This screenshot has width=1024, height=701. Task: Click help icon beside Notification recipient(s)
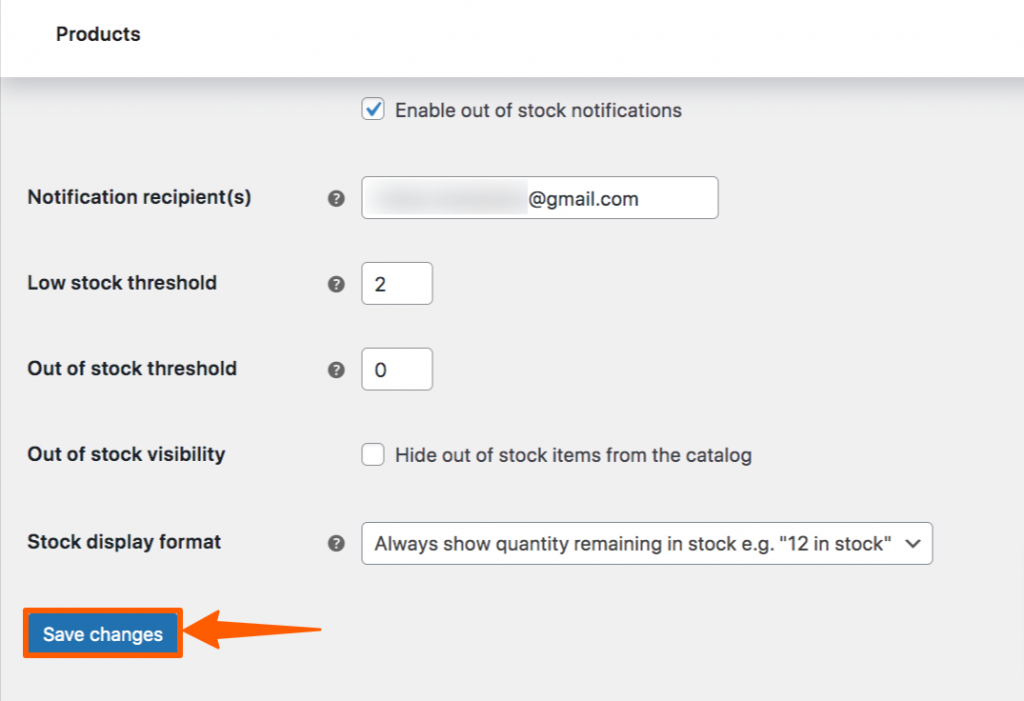pos(336,199)
